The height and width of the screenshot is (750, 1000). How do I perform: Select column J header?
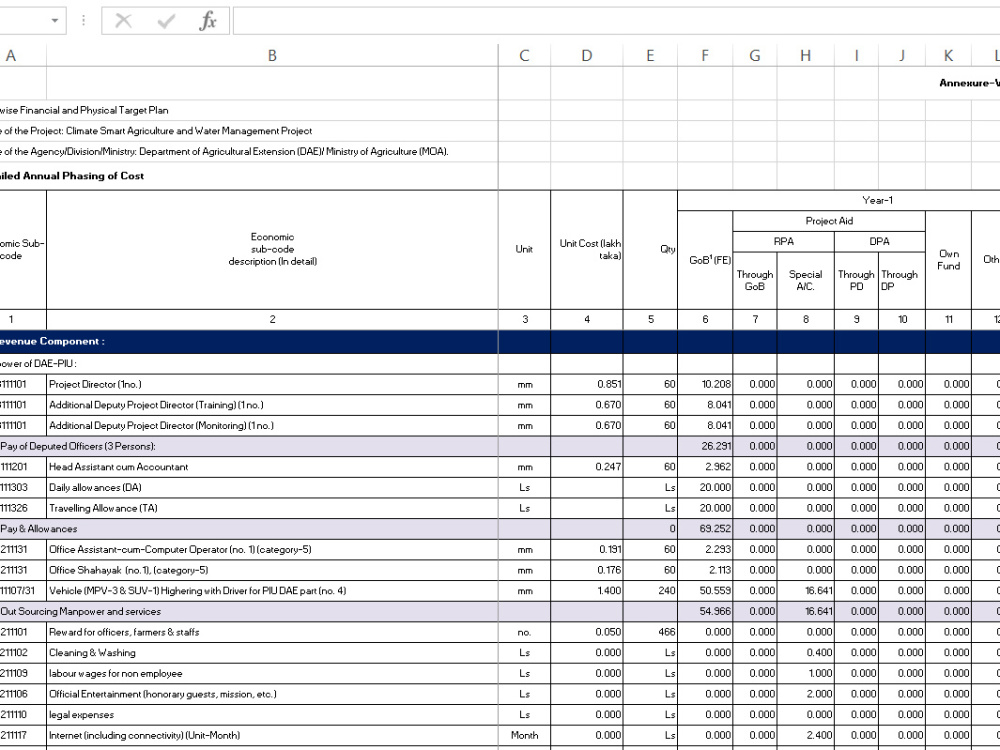point(902,55)
